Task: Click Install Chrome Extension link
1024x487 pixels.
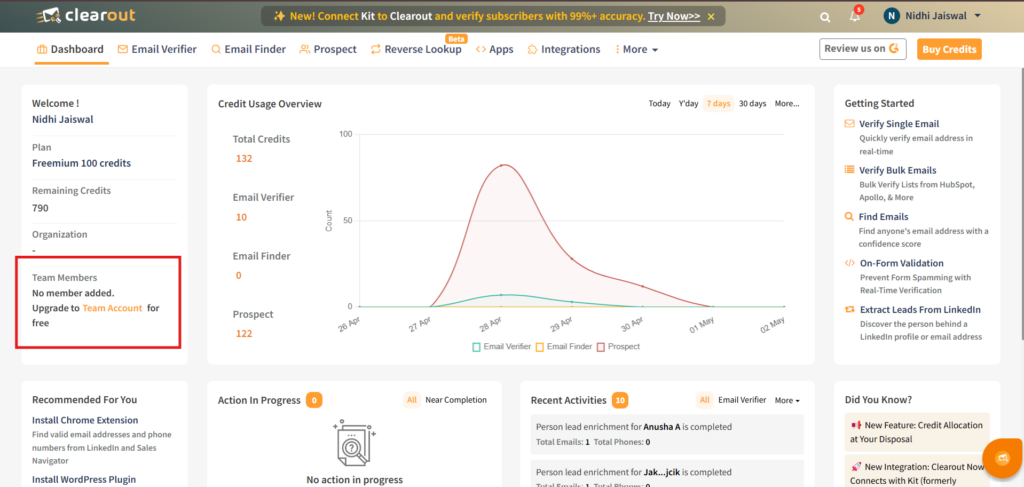Action: (x=85, y=420)
